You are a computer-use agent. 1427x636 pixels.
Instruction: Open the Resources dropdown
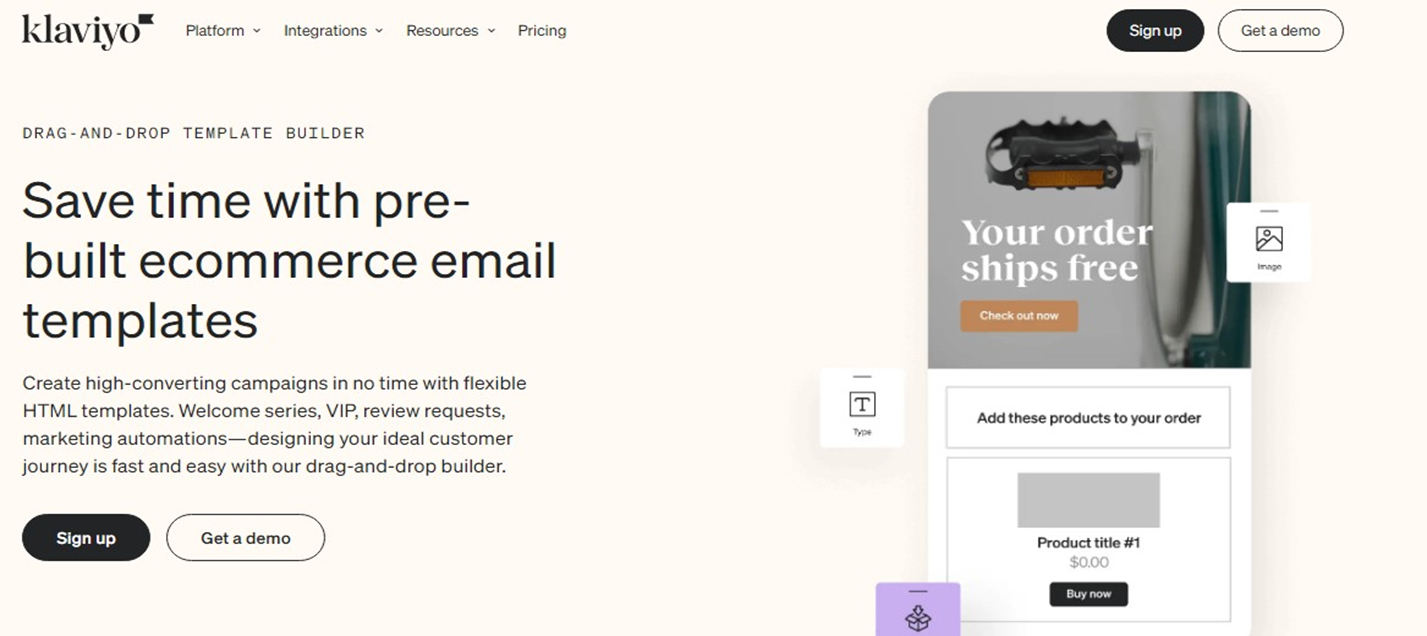coord(449,30)
